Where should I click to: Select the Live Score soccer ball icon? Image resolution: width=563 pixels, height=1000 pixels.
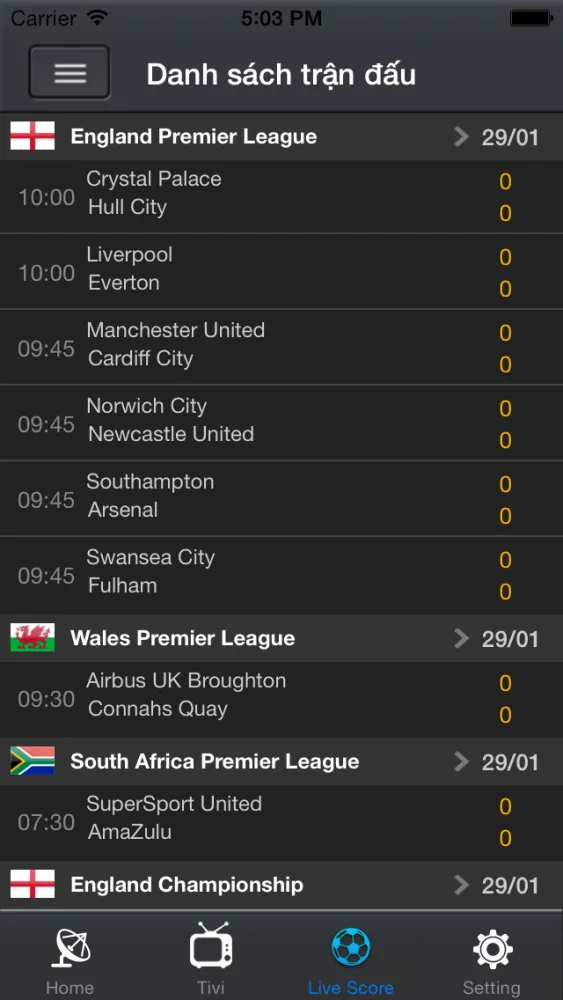[351, 947]
